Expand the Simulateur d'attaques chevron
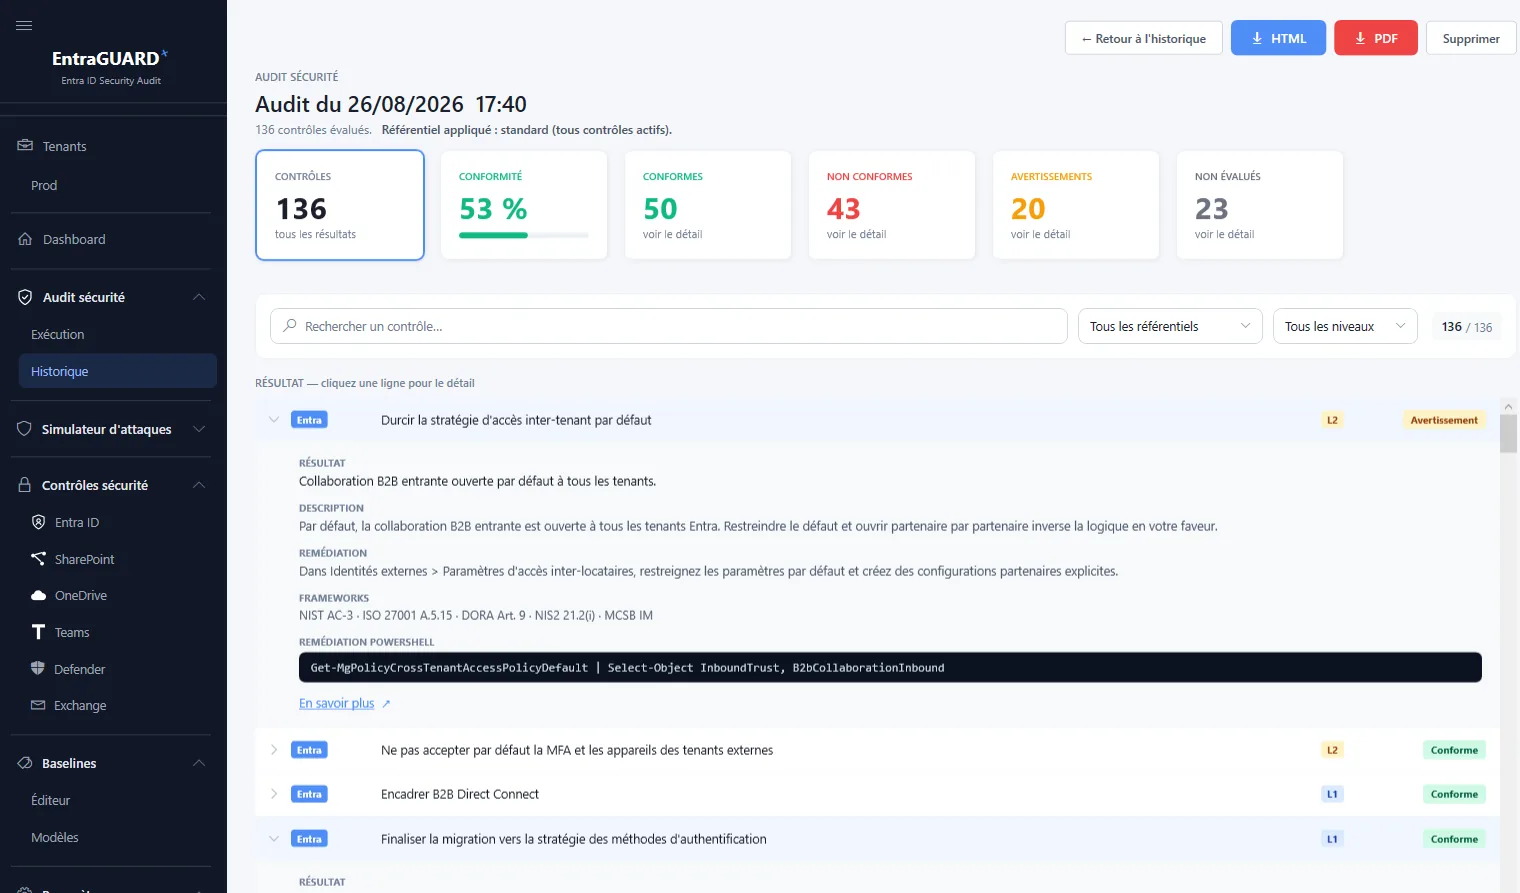The height and width of the screenshot is (893, 1520). coord(199,429)
